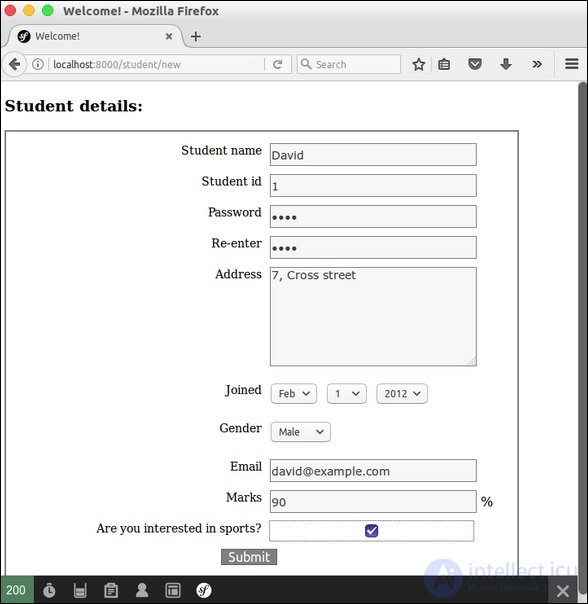Click the Symfony logo in debug toolbar
Viewport: 588px width, 604px height.
pos(203,590)
